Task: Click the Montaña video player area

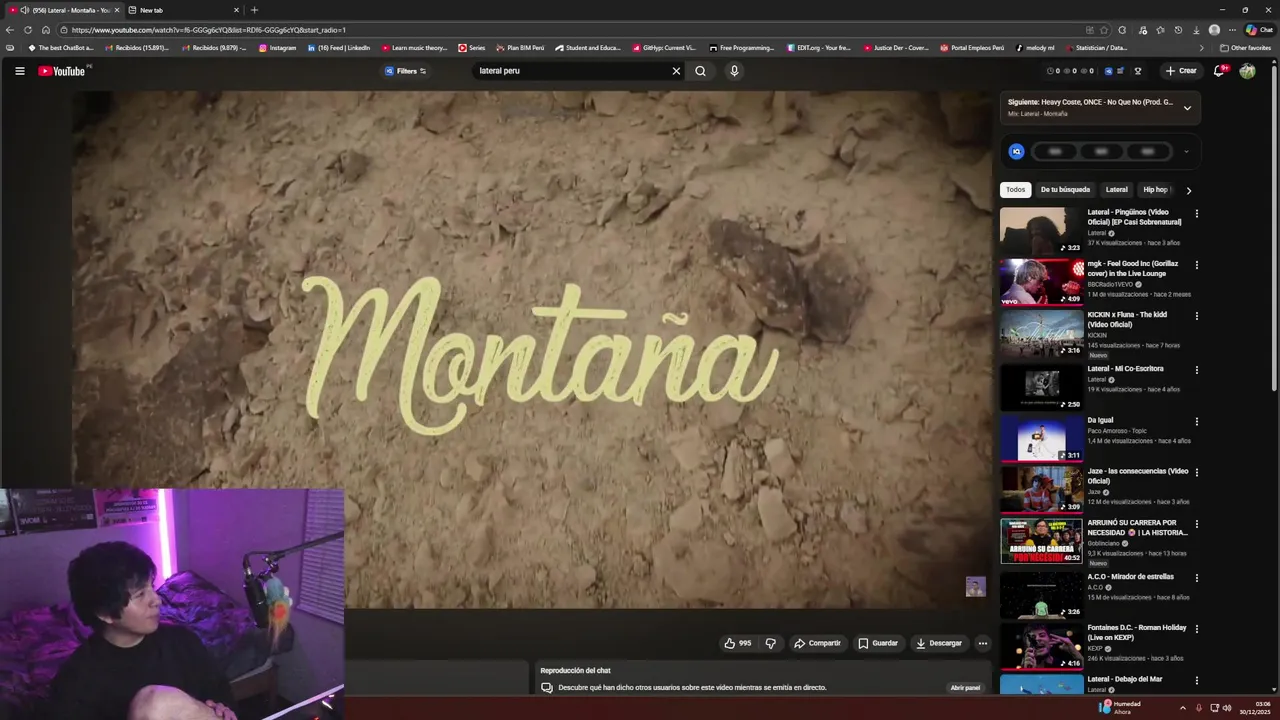Action: (x=531, y=350)
